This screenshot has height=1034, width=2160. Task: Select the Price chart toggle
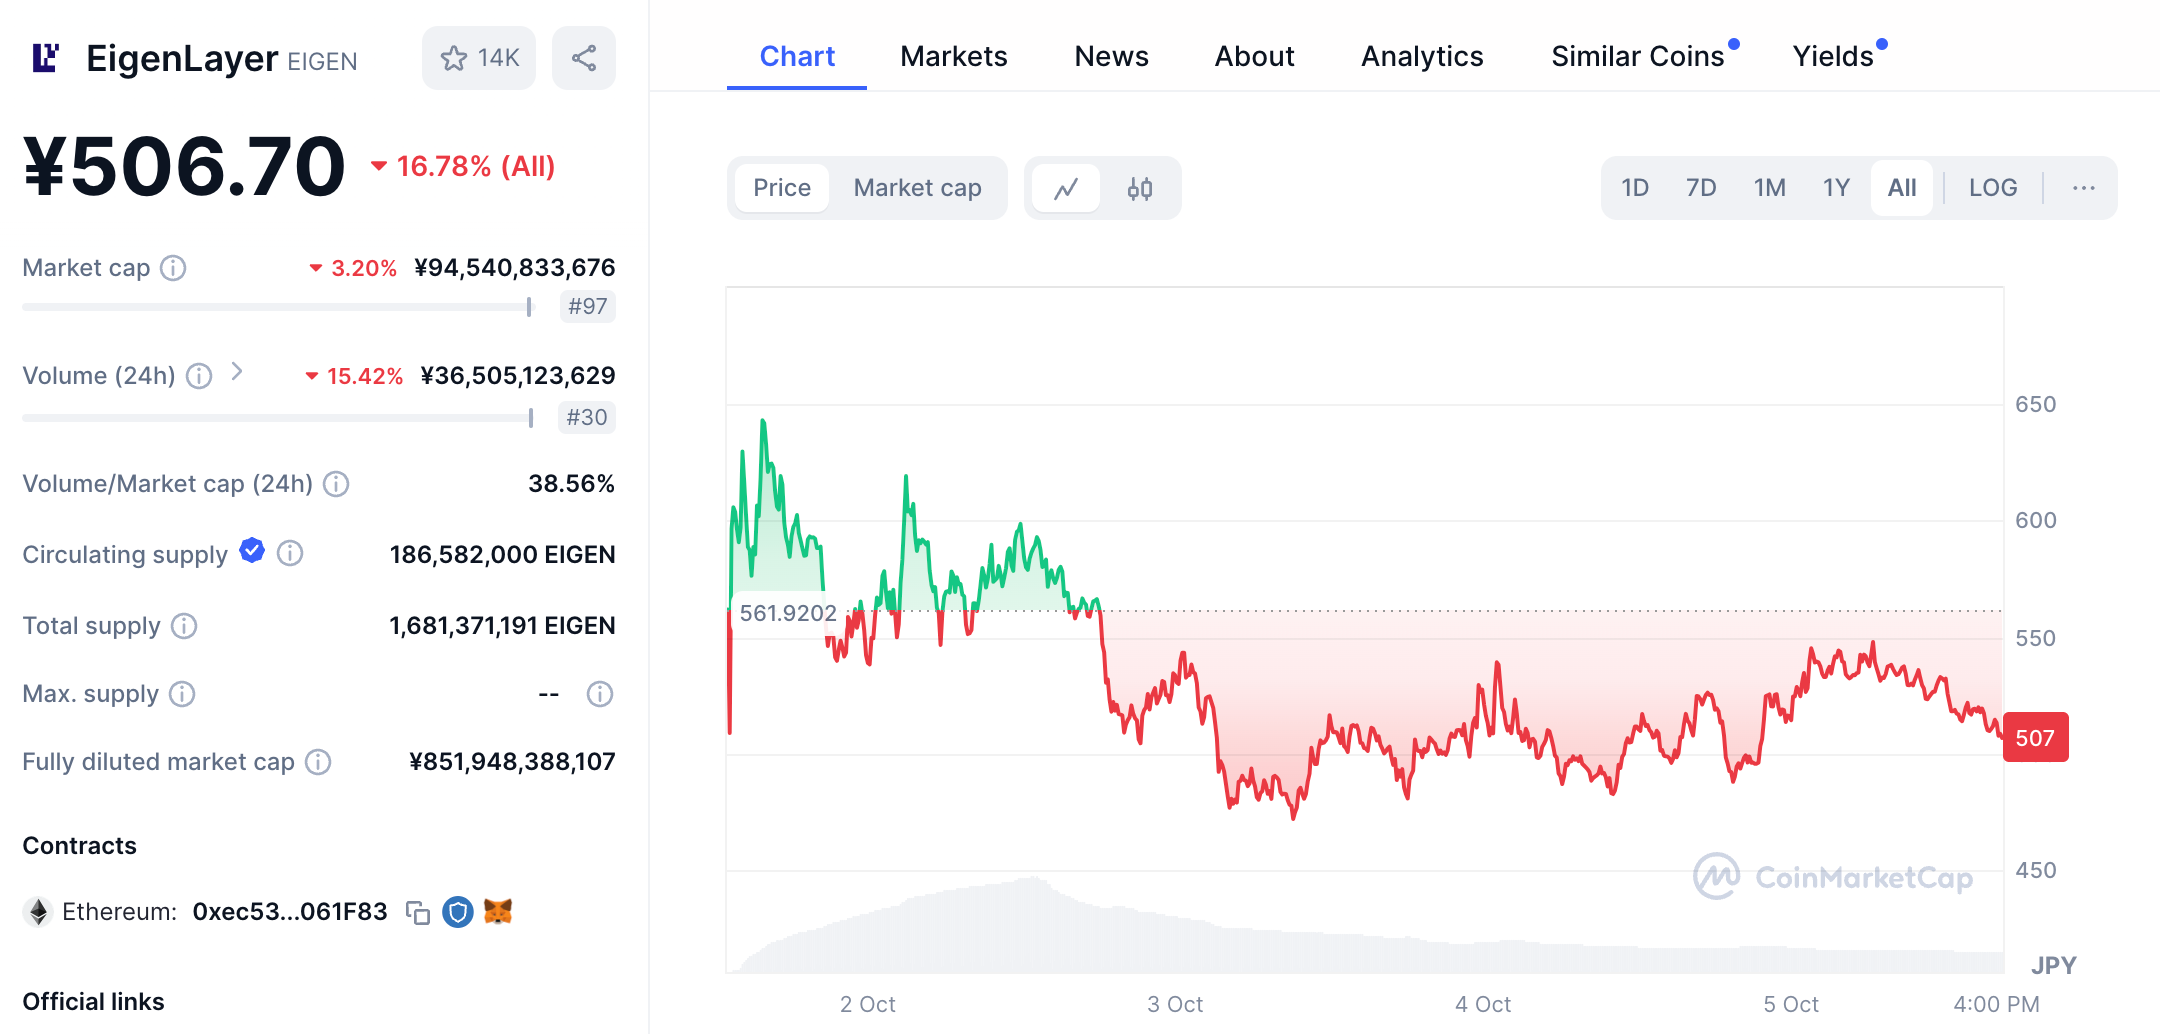click(x=782, y=188)
